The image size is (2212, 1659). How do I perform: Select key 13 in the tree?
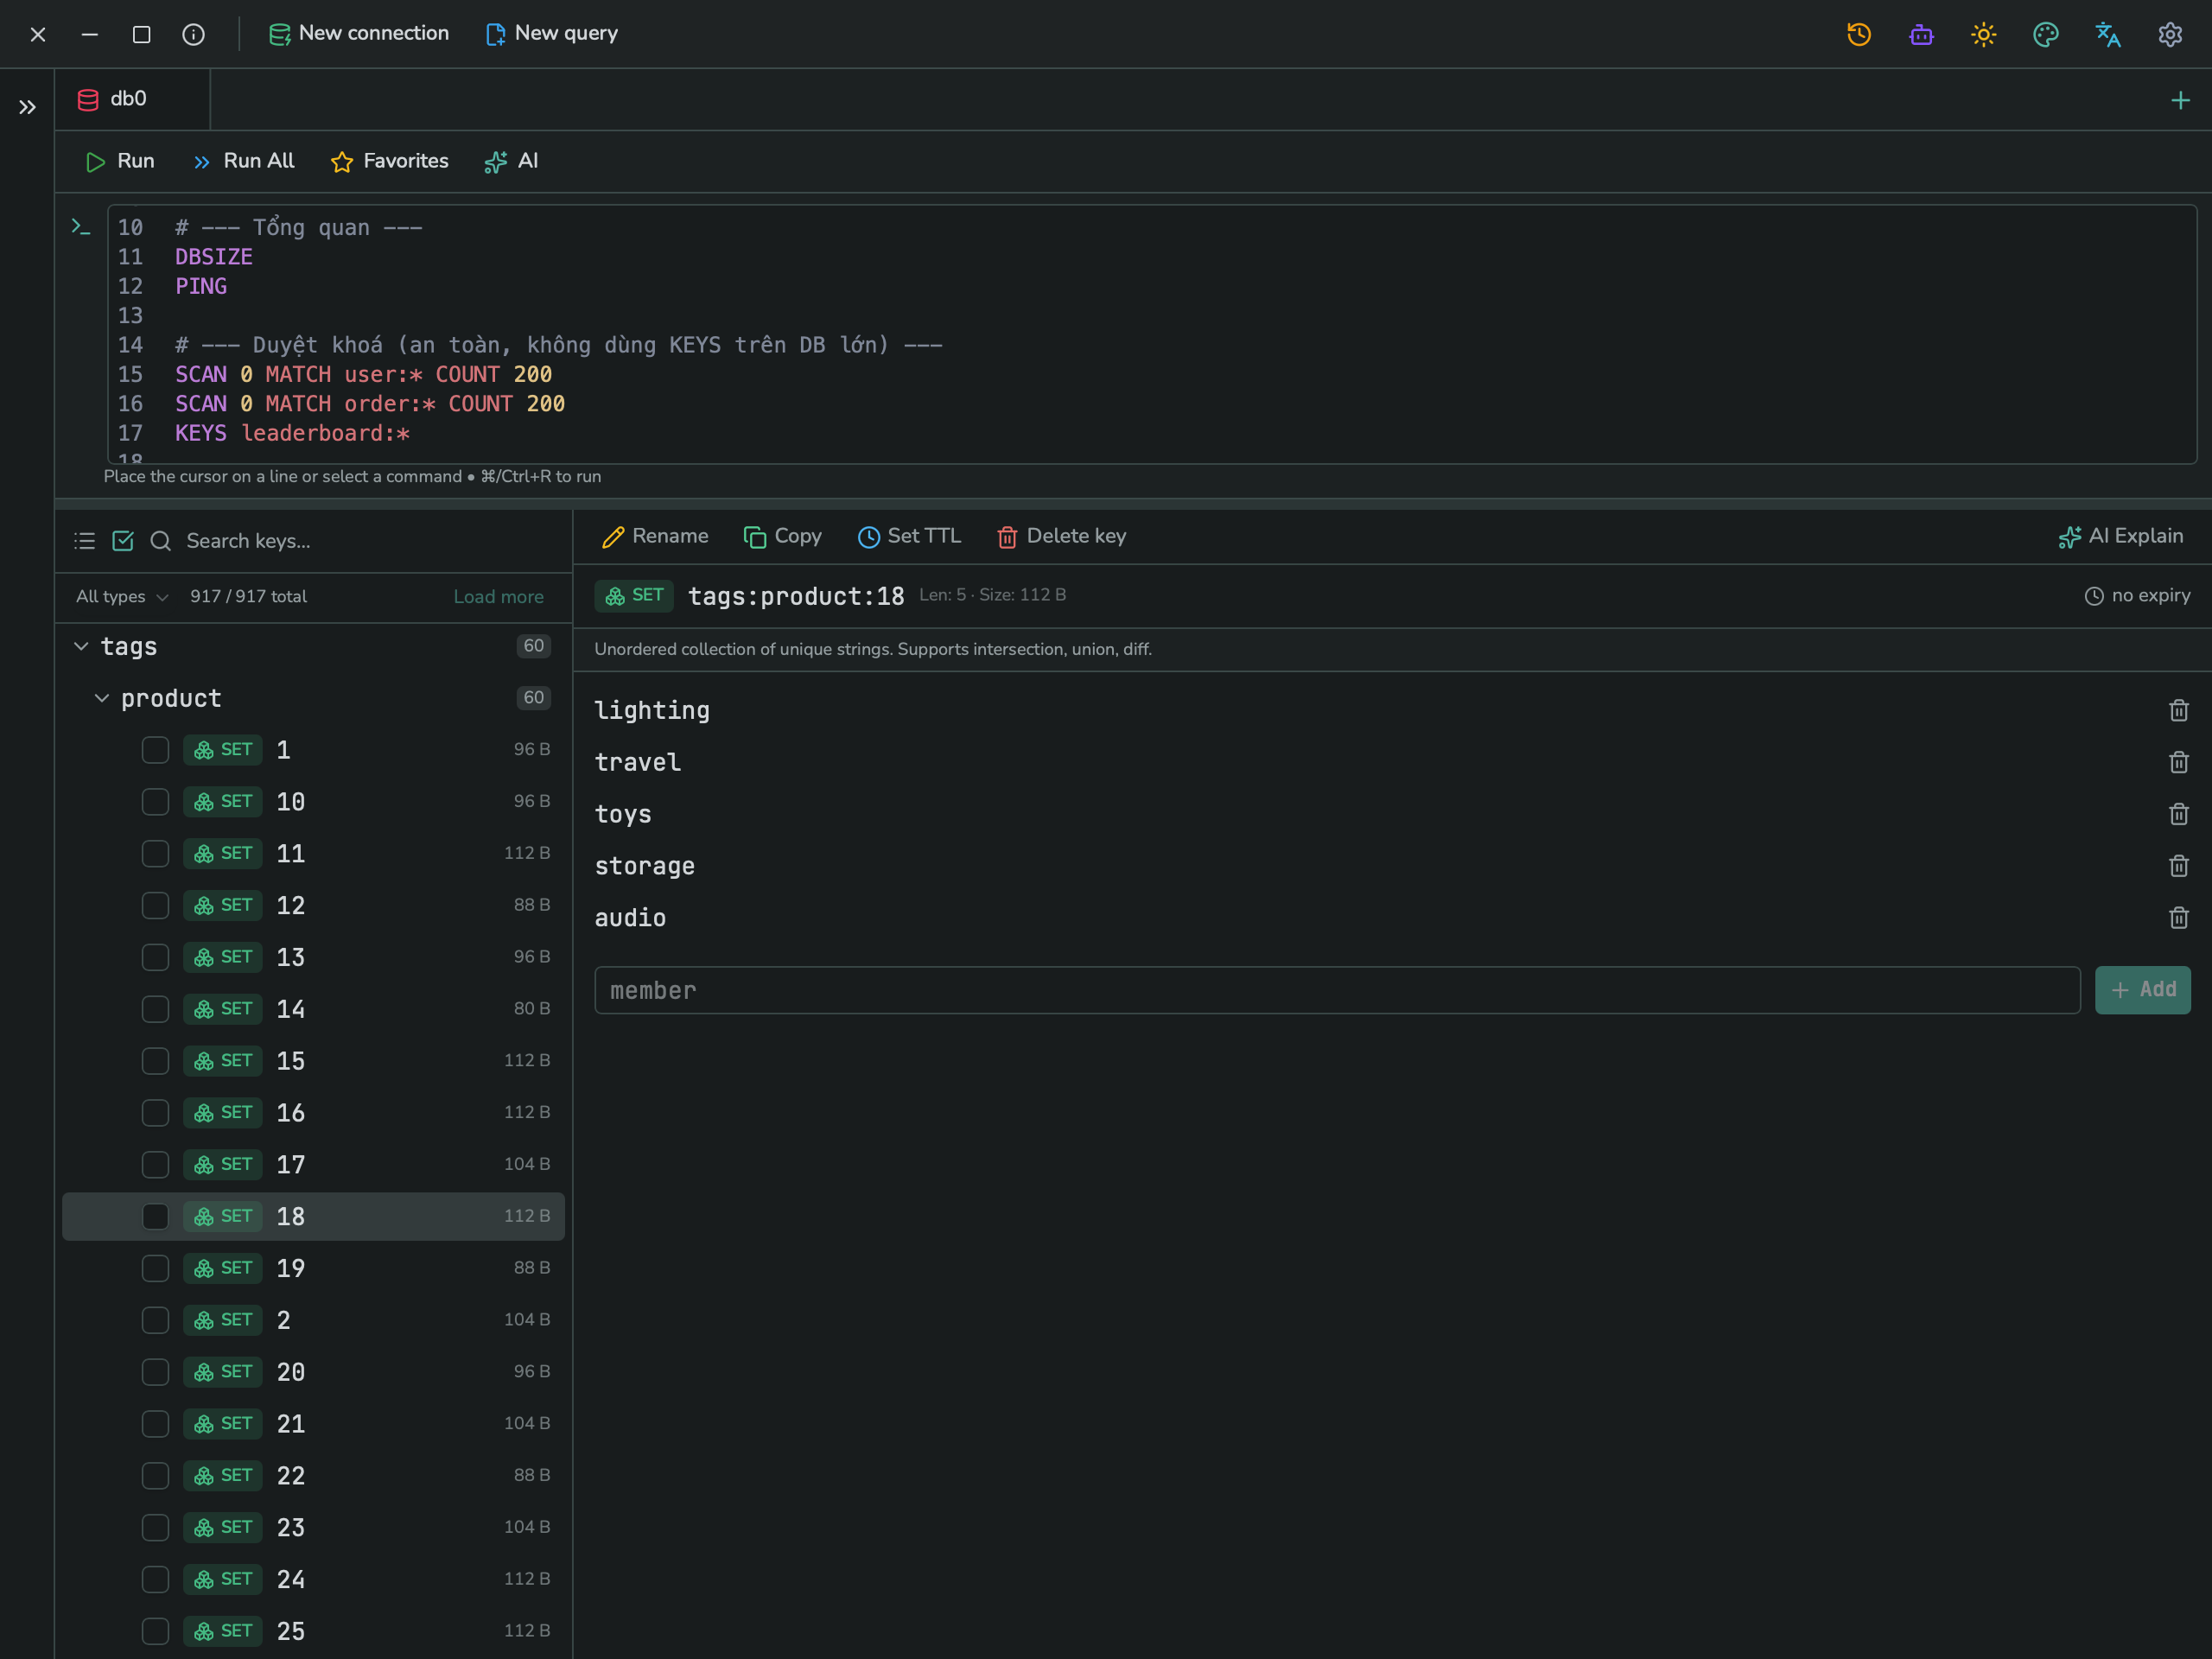(x=314, y=958)
